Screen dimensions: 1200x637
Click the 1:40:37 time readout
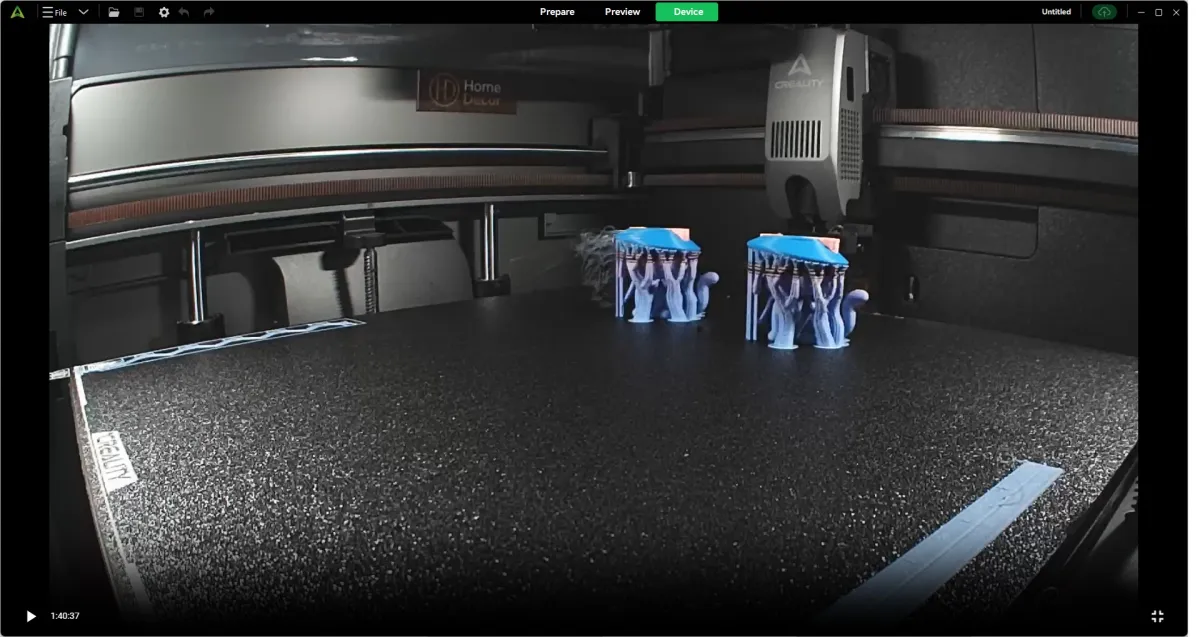point(65,616)
